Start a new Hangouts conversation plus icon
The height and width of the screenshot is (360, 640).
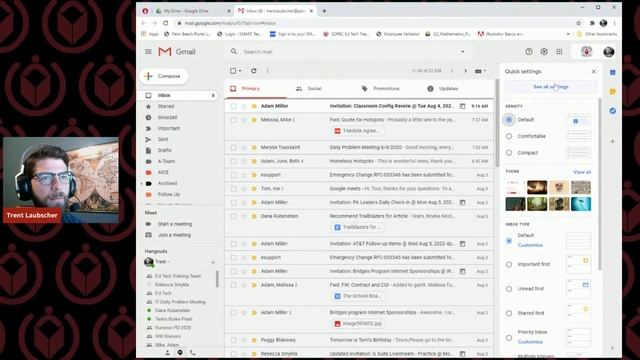tap(213, 262)
